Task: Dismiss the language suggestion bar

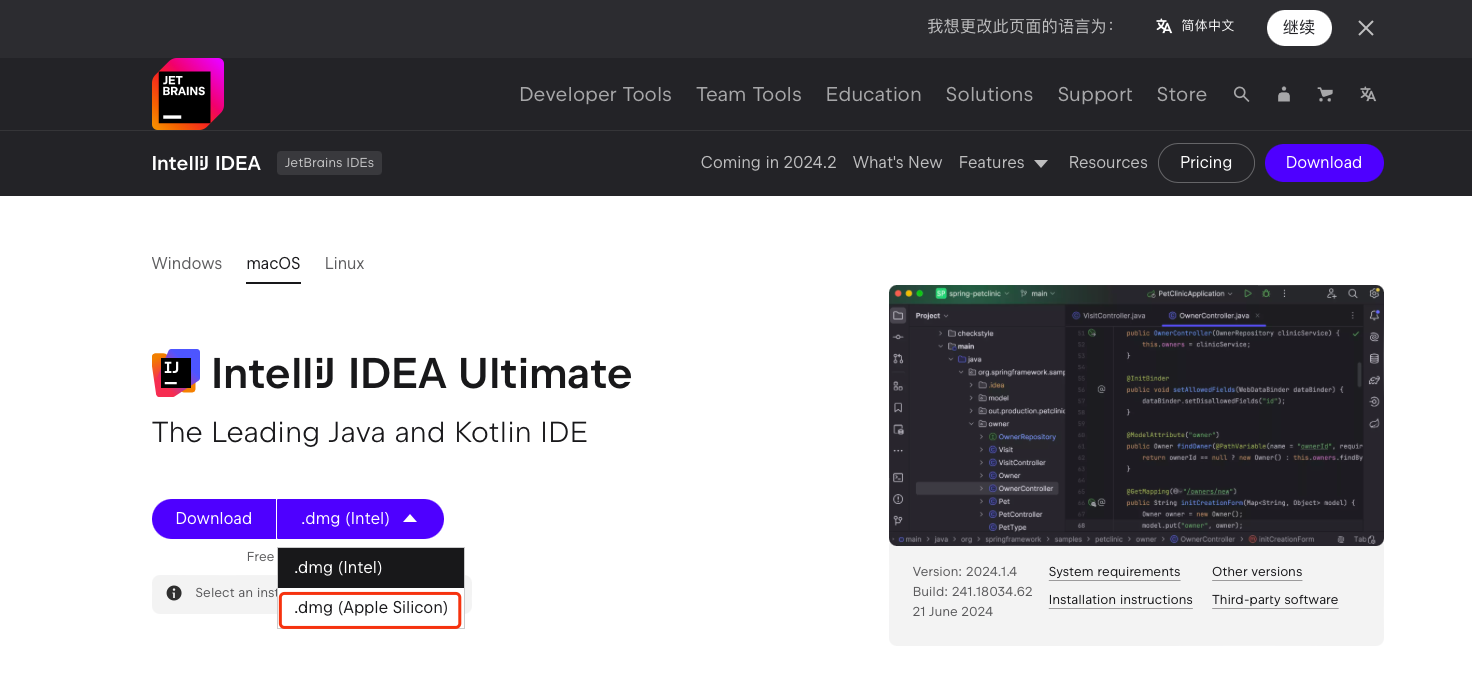Action: tap(1366, 28)
